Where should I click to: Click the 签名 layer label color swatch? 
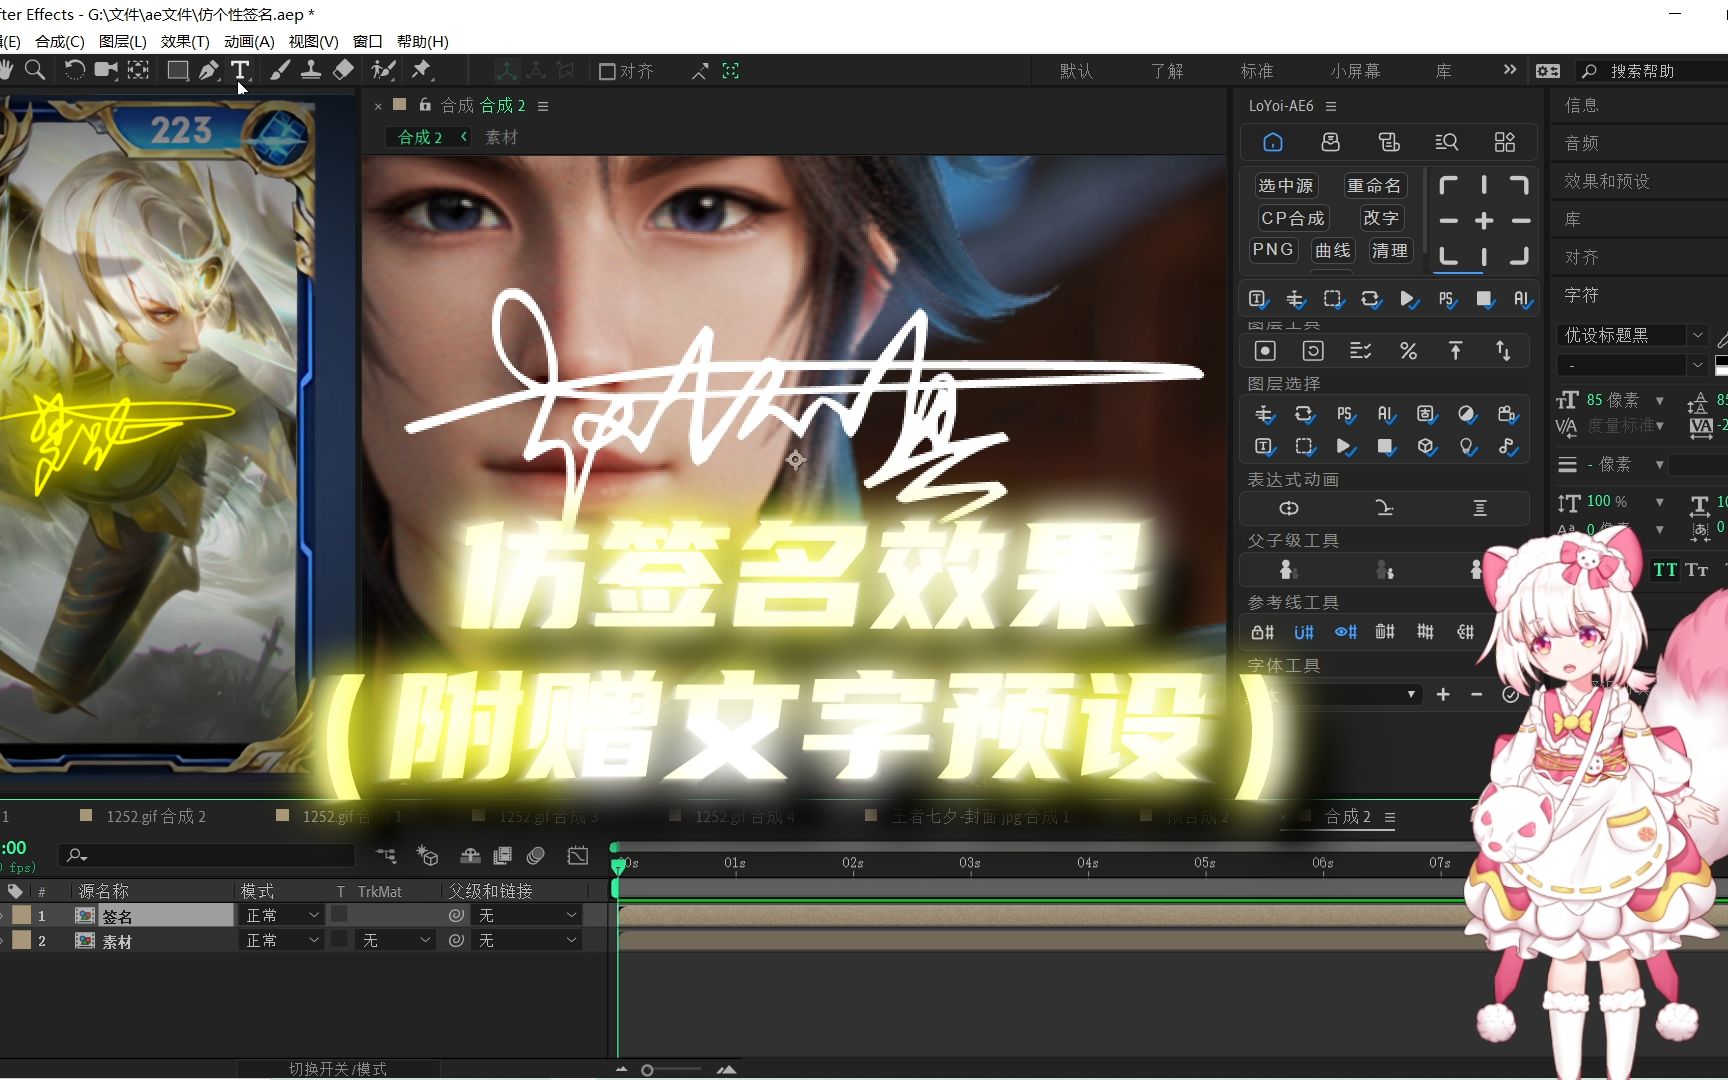[21, 915]
